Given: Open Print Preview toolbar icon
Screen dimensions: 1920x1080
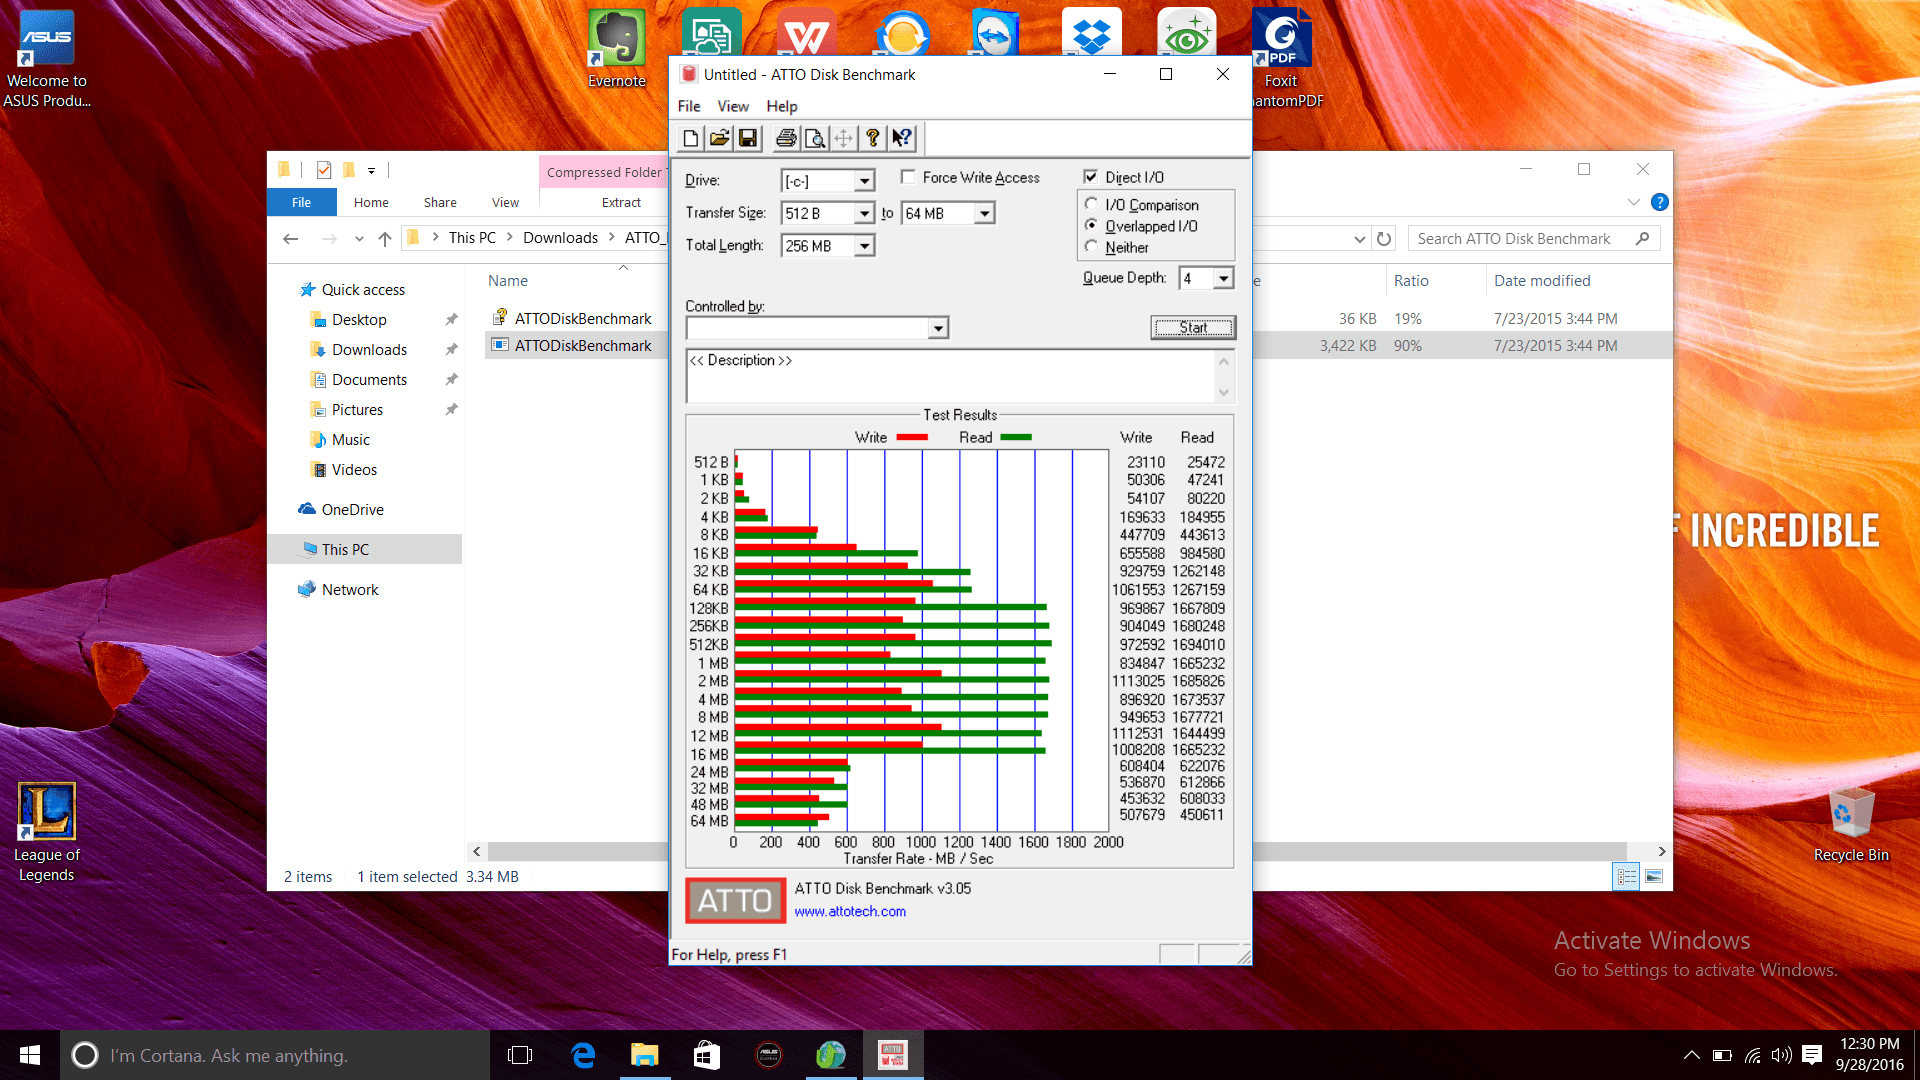Looking at the screenshot, I should 815,138.
